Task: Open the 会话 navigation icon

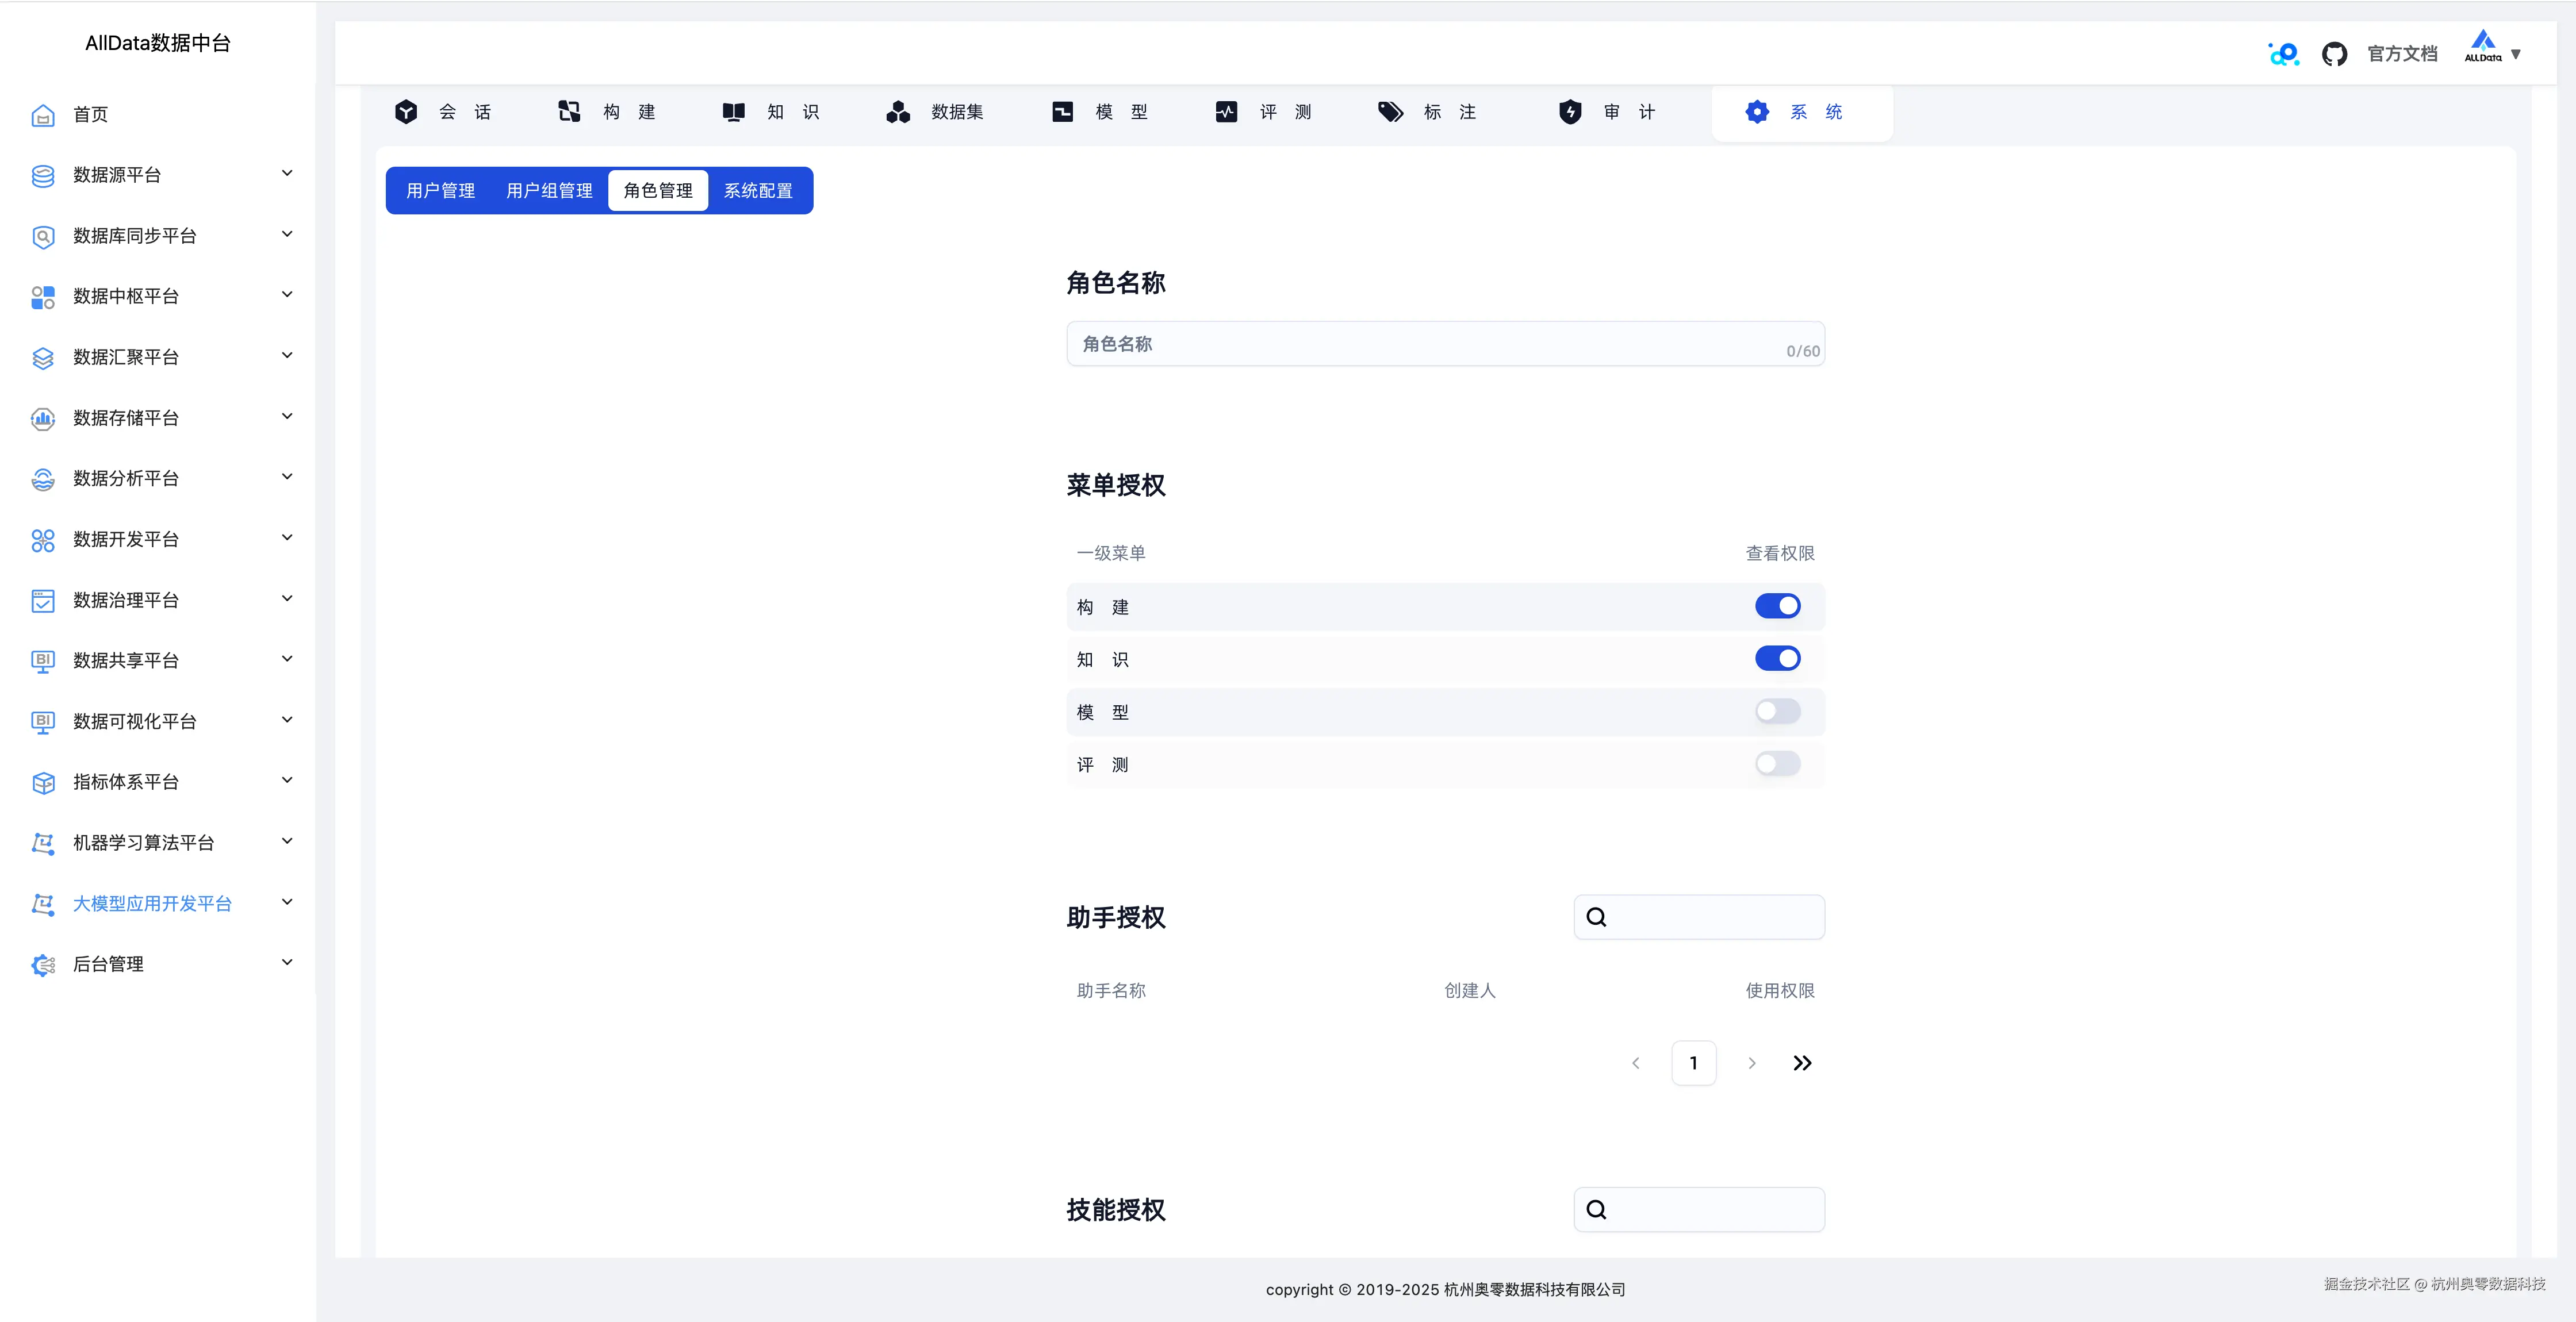Action: pos(406,112)
